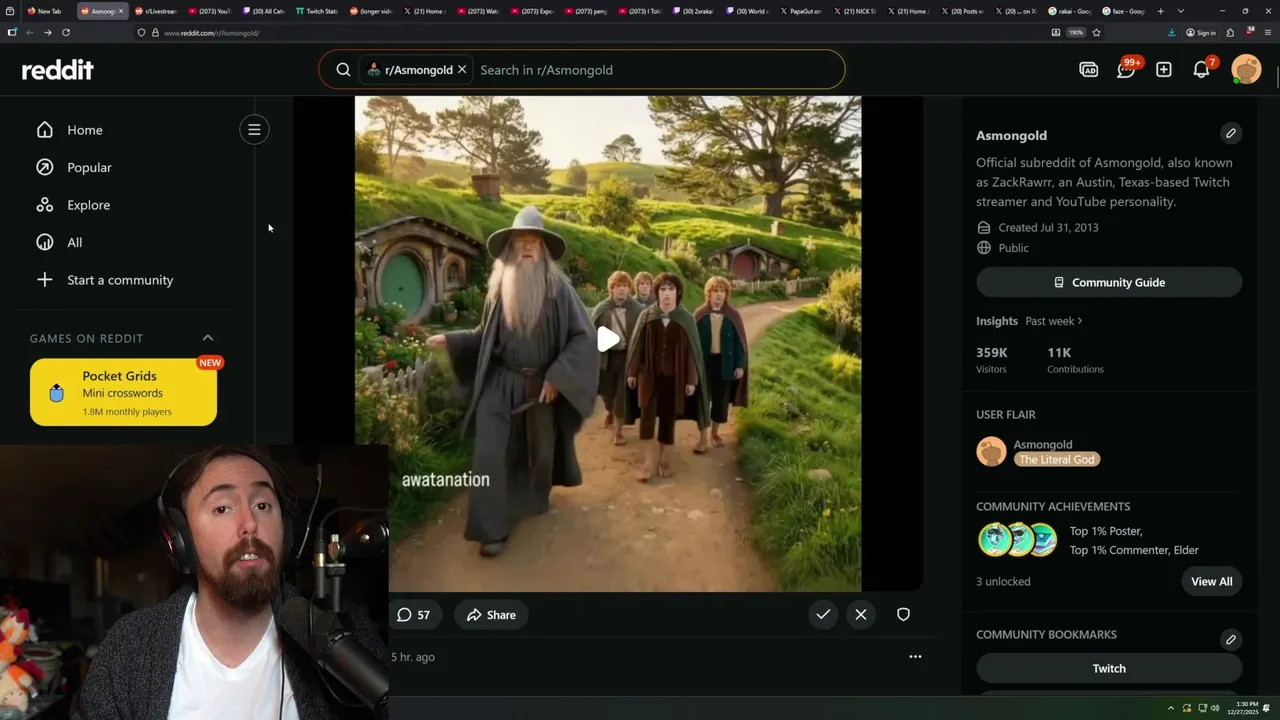Open the list all tabs dropdown
This screenshot has height=720, width=1280.
[x=1181, y=11]
